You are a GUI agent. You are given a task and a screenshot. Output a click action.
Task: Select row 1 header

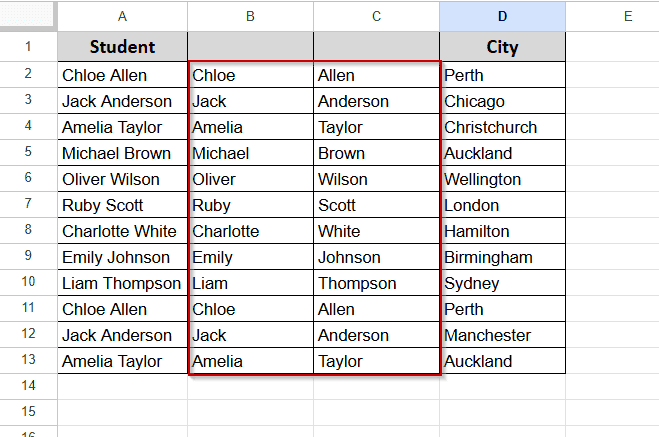coord(28,46)
